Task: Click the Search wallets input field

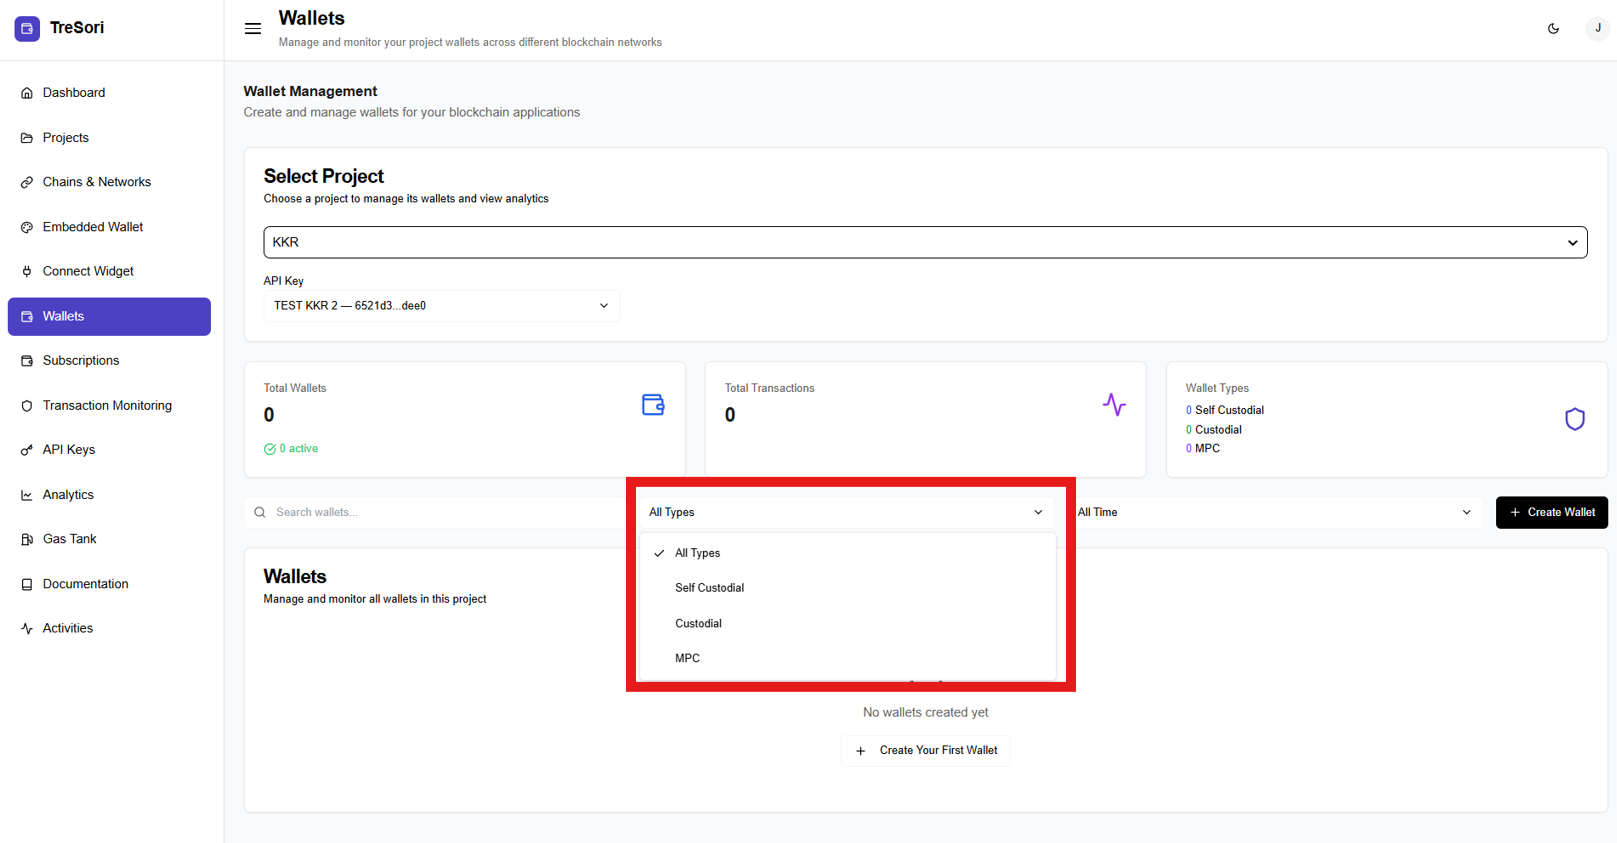Action: pos(440,512)
